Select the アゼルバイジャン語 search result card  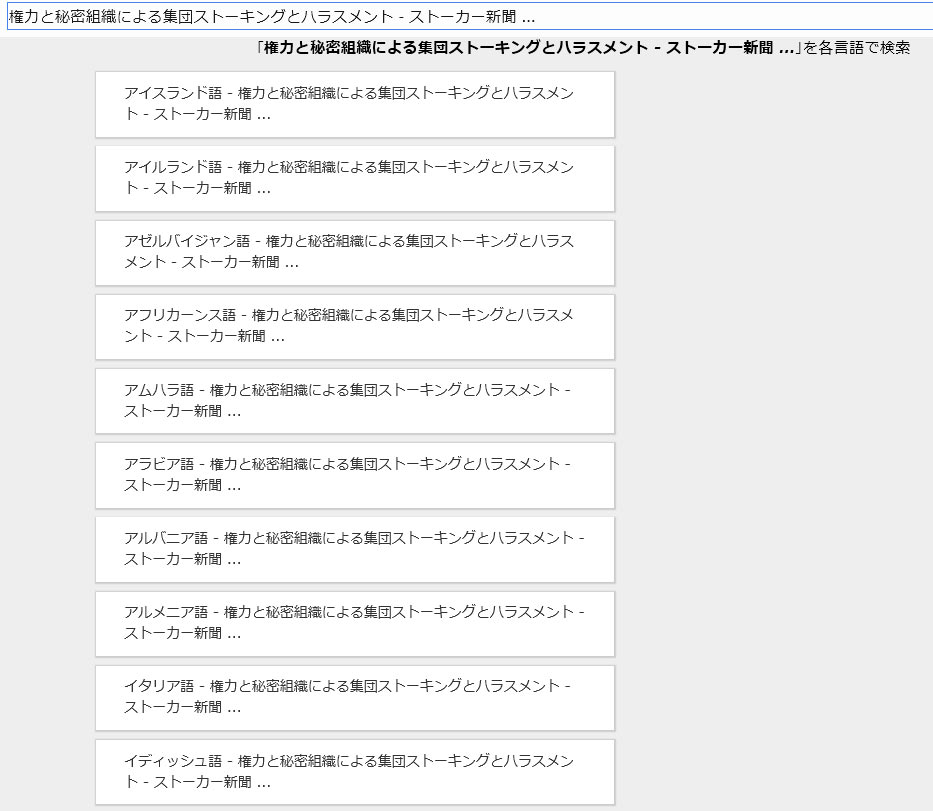(x=355, y=252)
